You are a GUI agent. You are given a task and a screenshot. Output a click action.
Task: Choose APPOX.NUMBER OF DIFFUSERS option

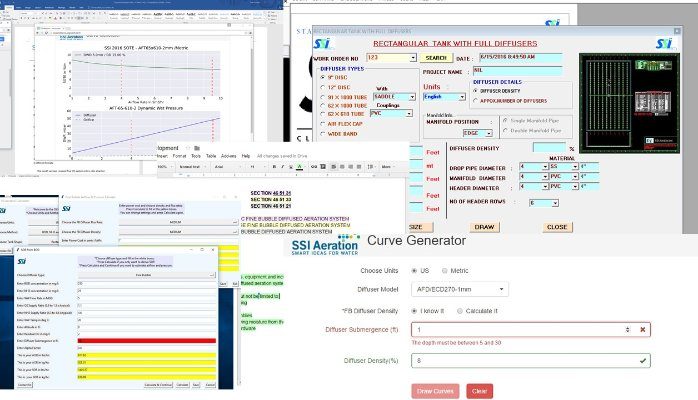coord(475,101)
